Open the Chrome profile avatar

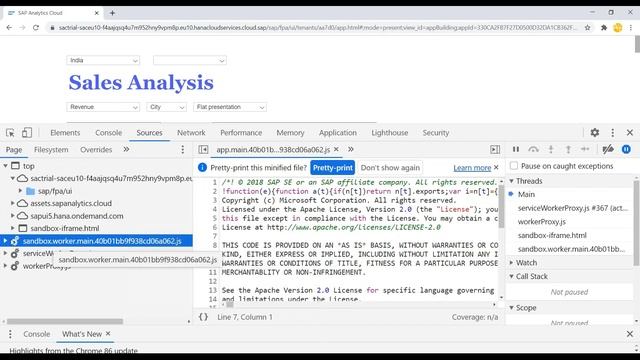(618, 28)
